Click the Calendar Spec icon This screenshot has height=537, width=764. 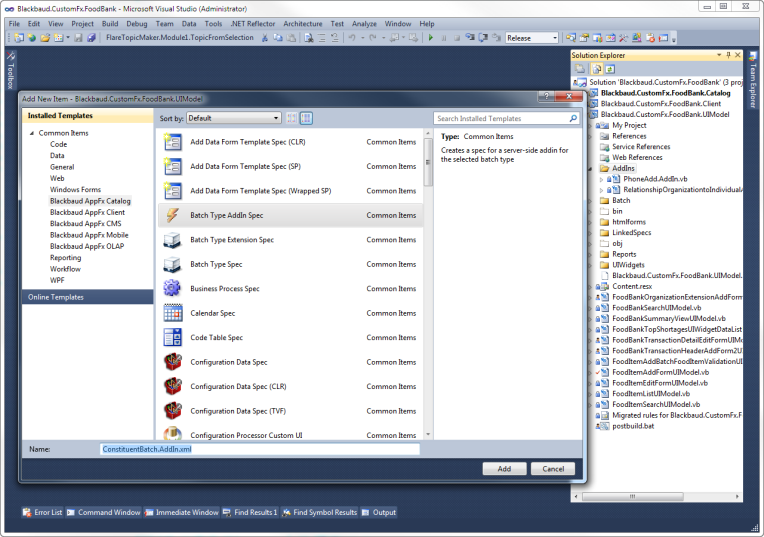pos(172,313)
